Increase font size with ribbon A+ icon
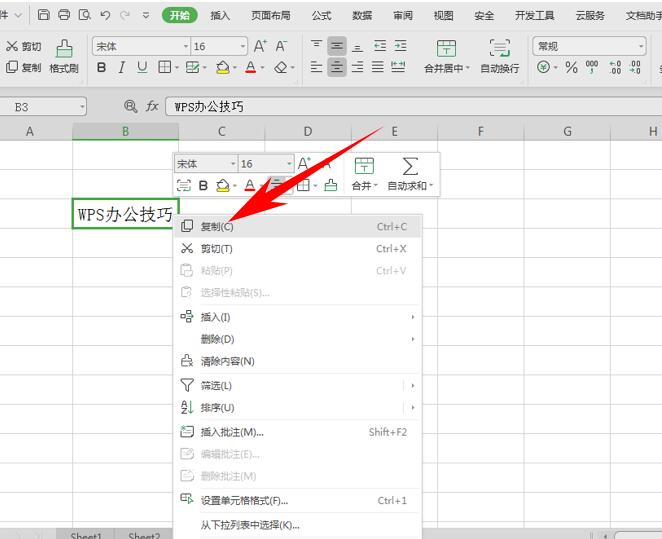Viewport: 662px width, 539px height. point(260,46)
